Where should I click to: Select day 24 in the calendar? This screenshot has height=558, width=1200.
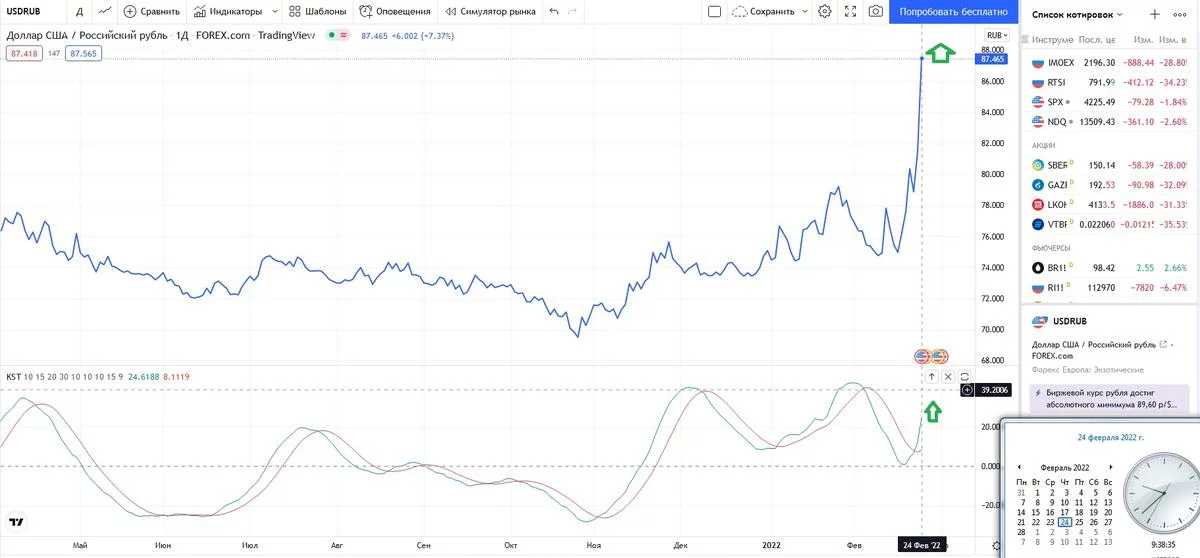[1065, 522]
